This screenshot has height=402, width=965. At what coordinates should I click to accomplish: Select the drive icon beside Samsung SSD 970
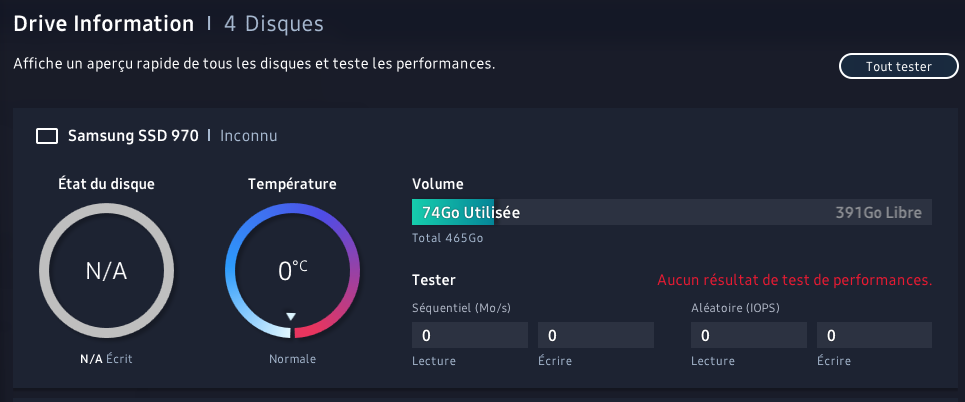pos(47,136)
